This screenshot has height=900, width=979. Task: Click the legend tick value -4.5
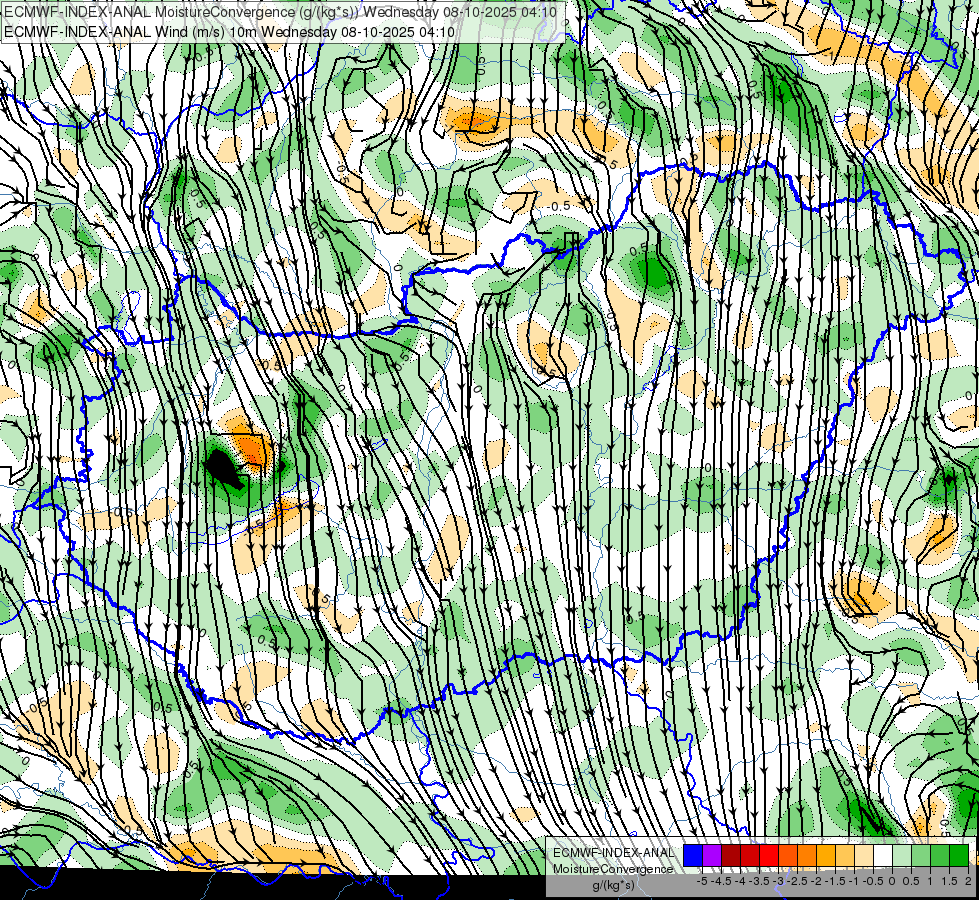[721, 881]
